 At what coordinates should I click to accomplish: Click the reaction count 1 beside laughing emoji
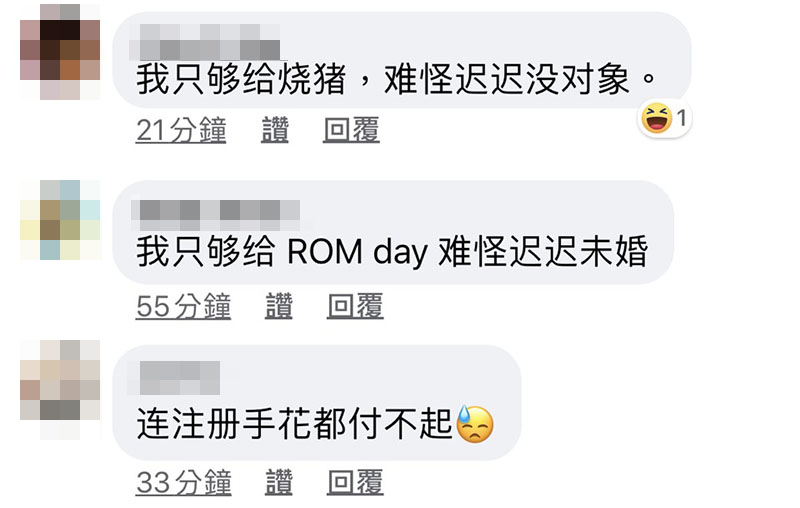coord(682,118)
